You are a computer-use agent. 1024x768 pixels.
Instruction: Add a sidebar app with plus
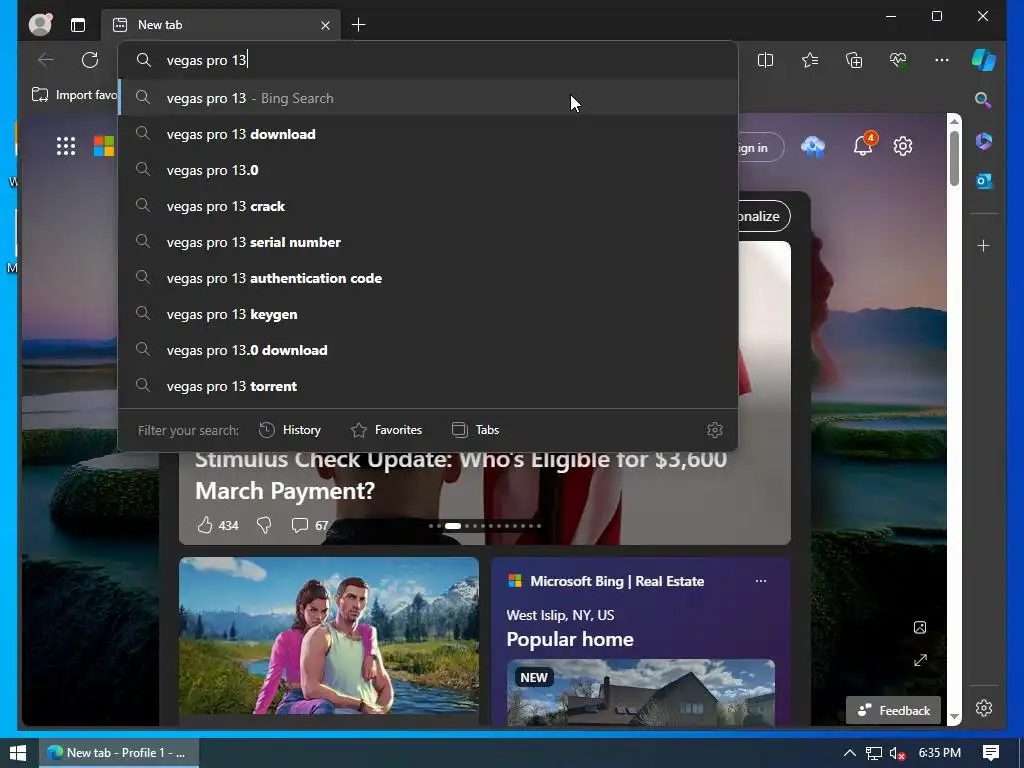[x=984, y=246]
